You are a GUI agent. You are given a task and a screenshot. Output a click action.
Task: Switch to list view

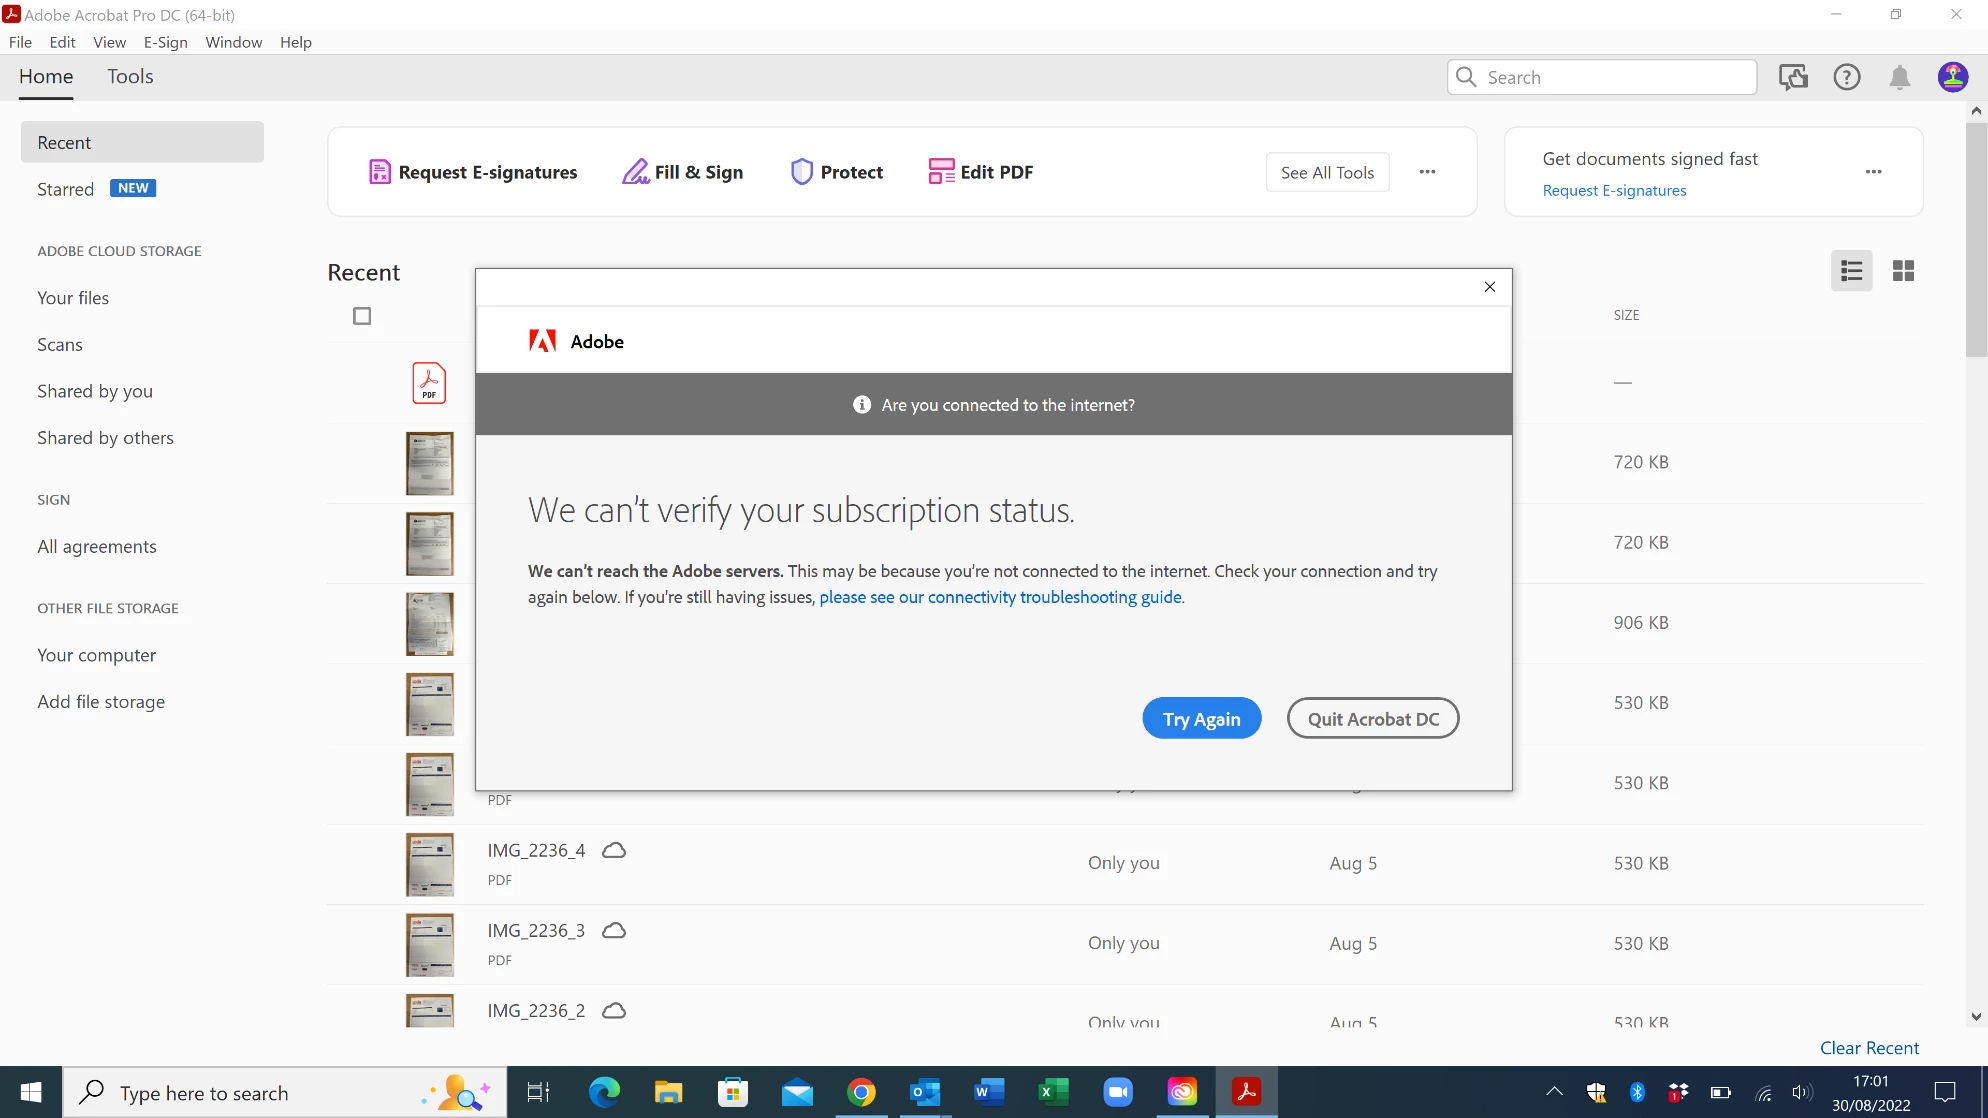[1851, 271]
